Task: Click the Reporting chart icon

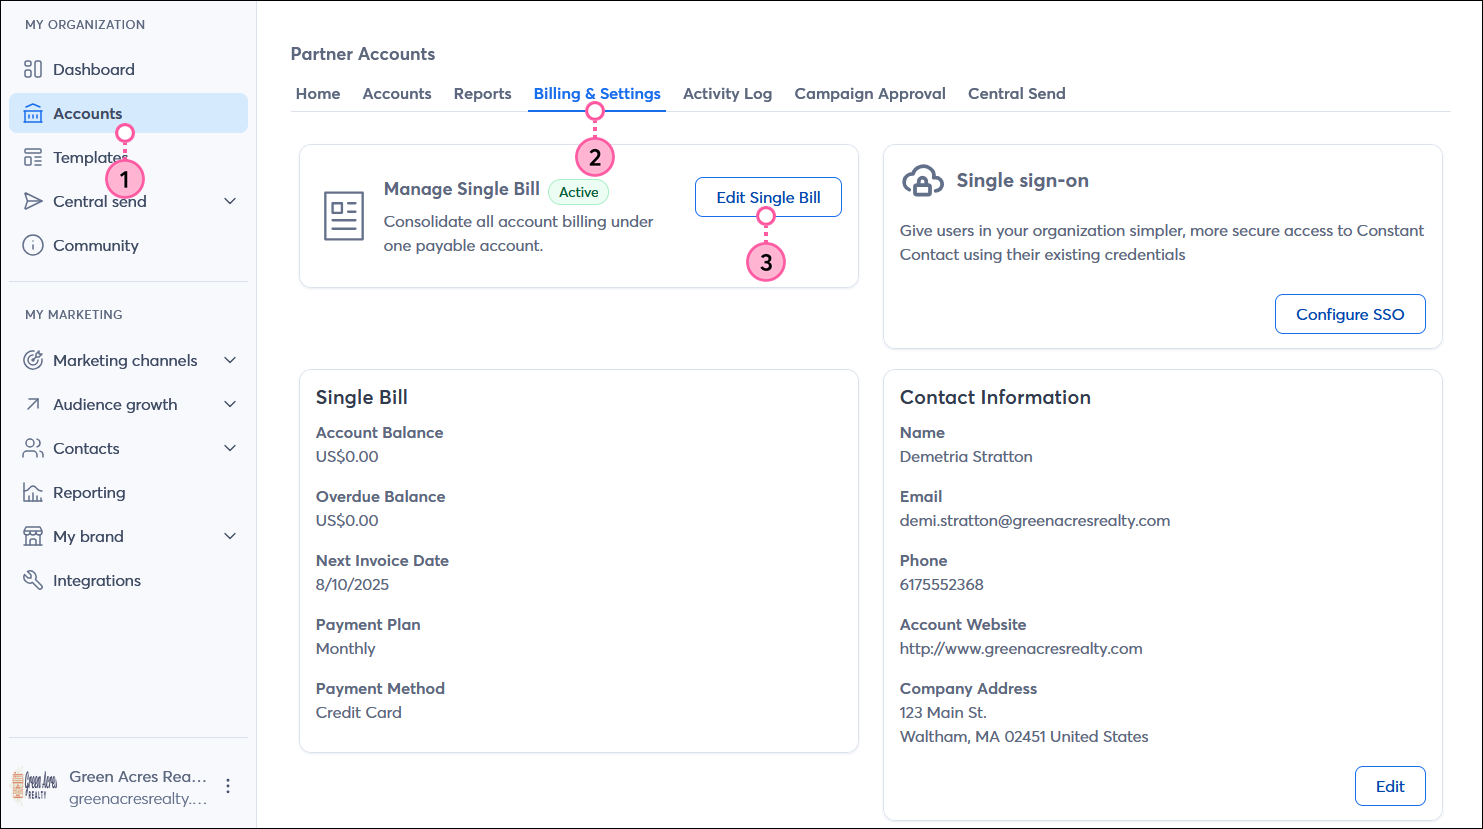Action: point(33,492)
